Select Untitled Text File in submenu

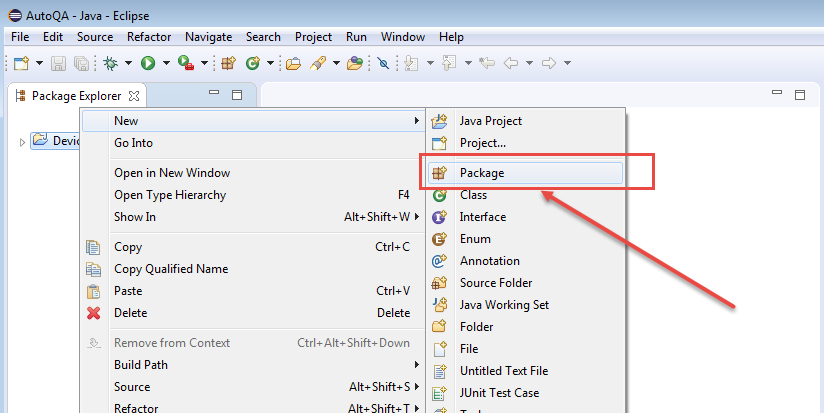pos(526,371)
